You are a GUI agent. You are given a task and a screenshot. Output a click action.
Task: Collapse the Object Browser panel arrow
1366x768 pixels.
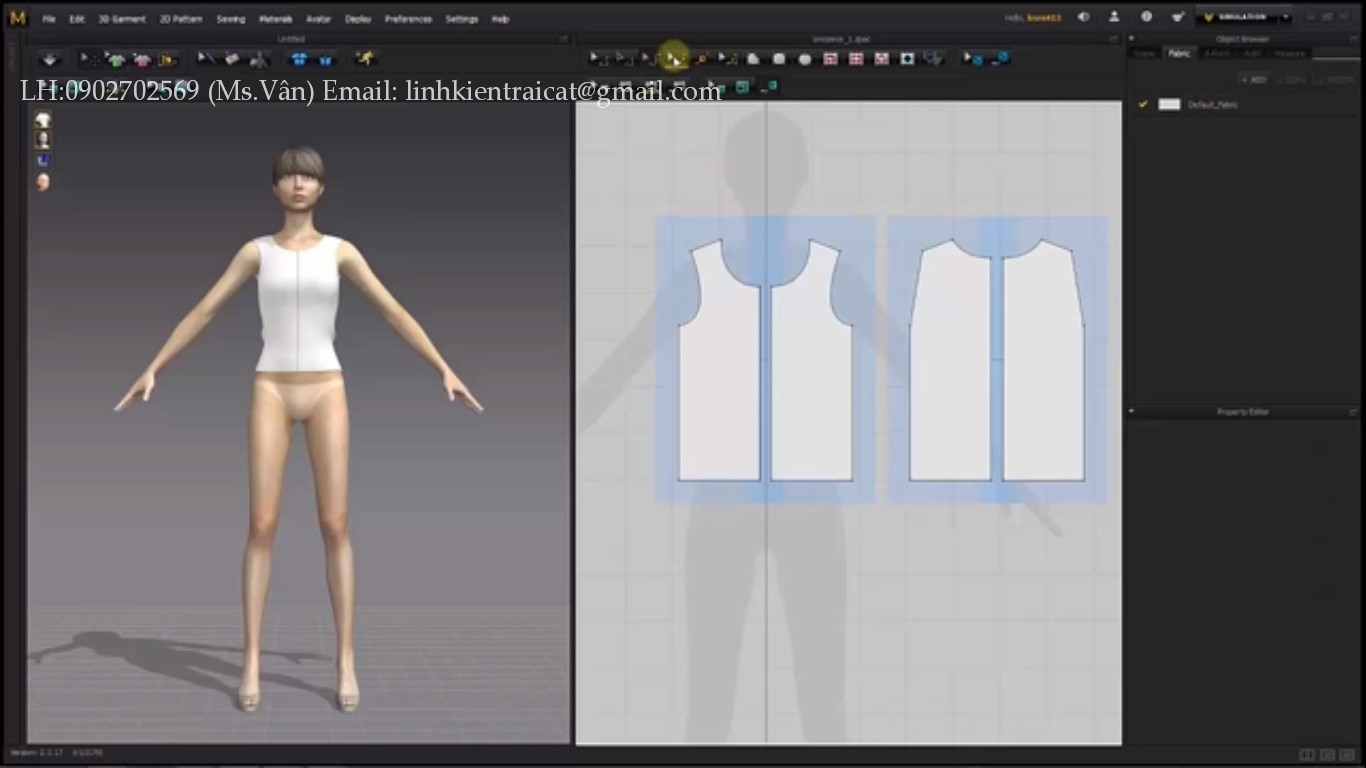(x=1132, y=39)
